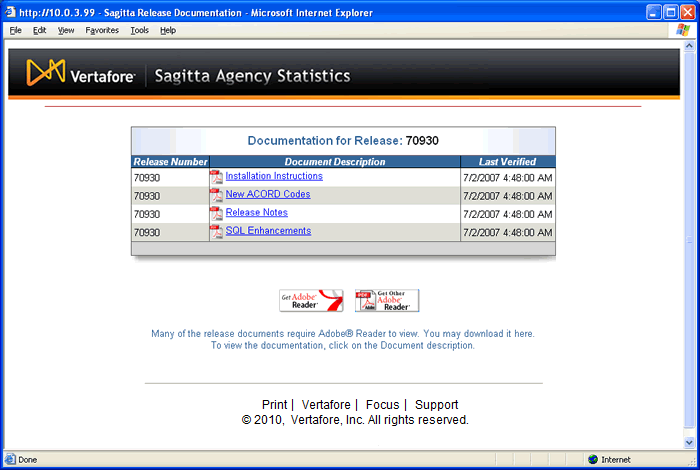Click the scrollbar down arrow
Image resolution: width=700 pixels, height=470 pixels.
(689, 442)
